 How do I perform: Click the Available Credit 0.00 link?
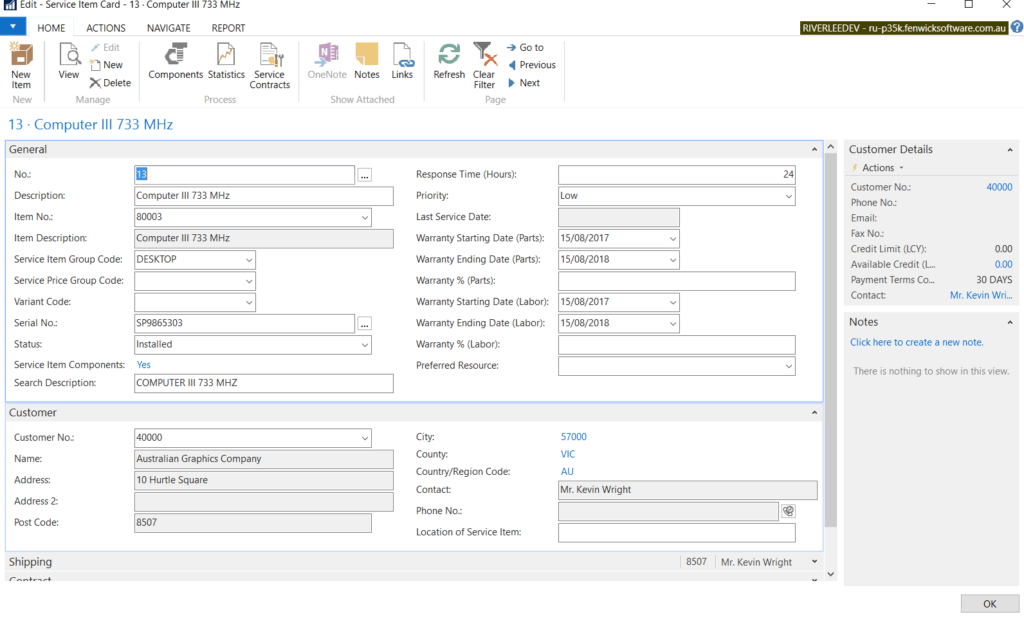pyautogui.click(x=1003, y=264)
